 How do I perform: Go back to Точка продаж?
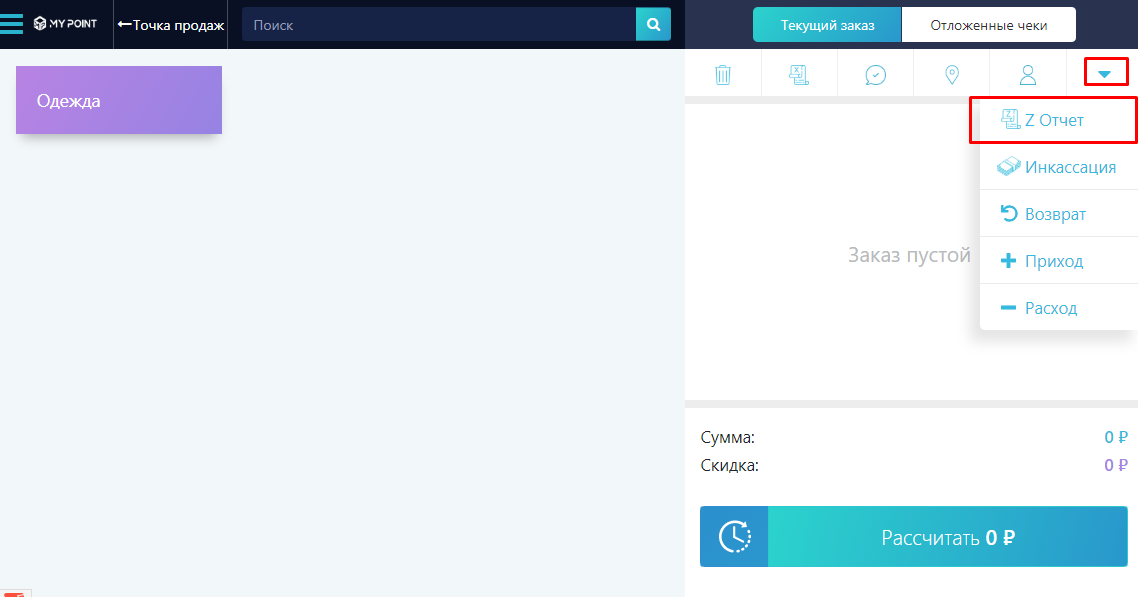click(x=171, y=25)
